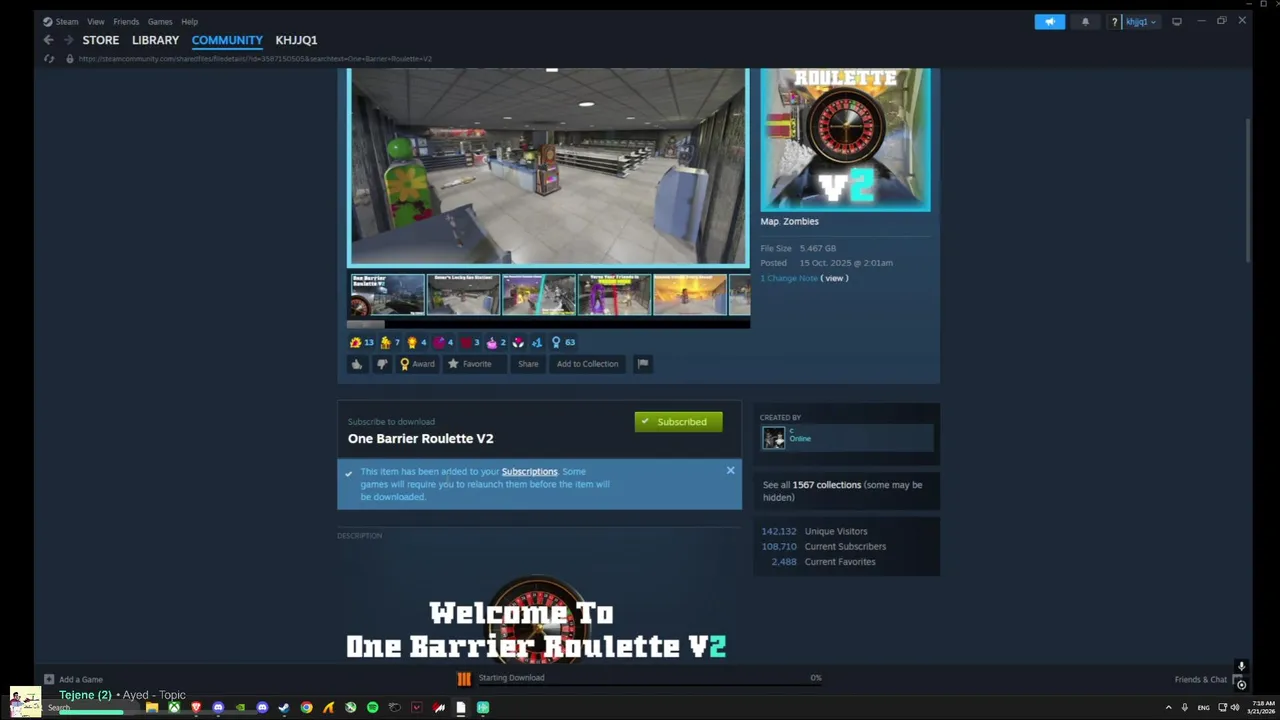Screen dimensions: 1280x720
Task: Open the Subscriptions link in notice
Action: [x=529, y=472]
